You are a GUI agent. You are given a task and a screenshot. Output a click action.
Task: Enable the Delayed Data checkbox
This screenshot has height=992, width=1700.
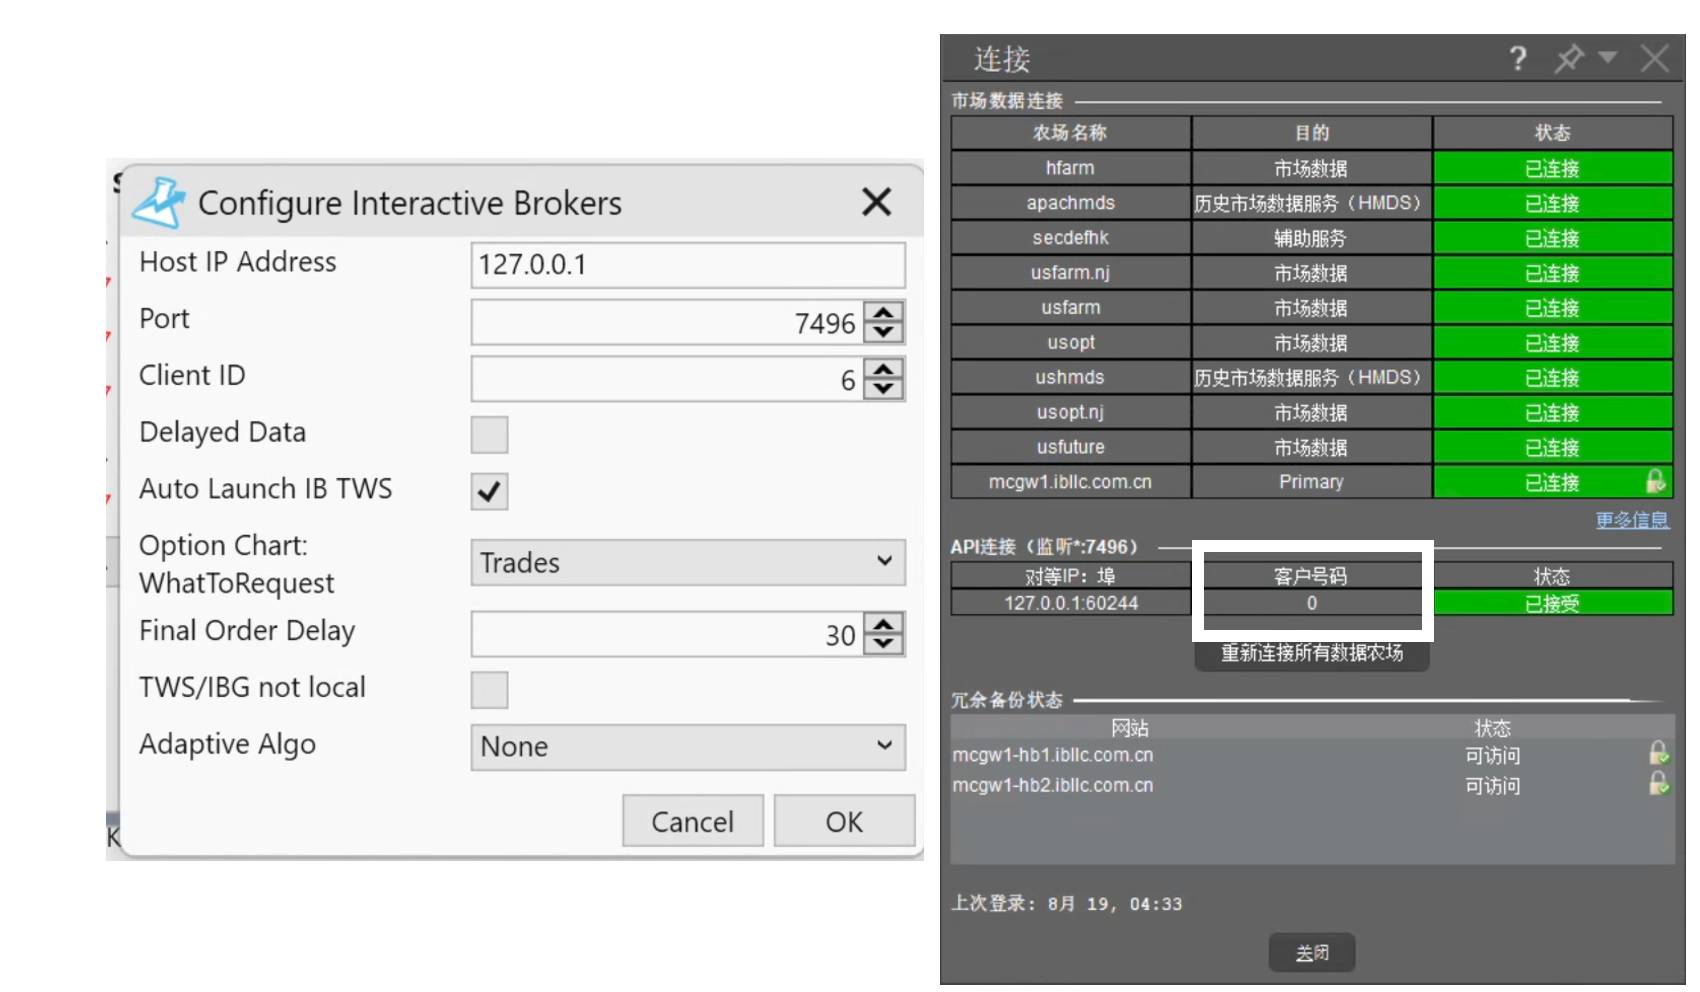[x=490, y=435]
